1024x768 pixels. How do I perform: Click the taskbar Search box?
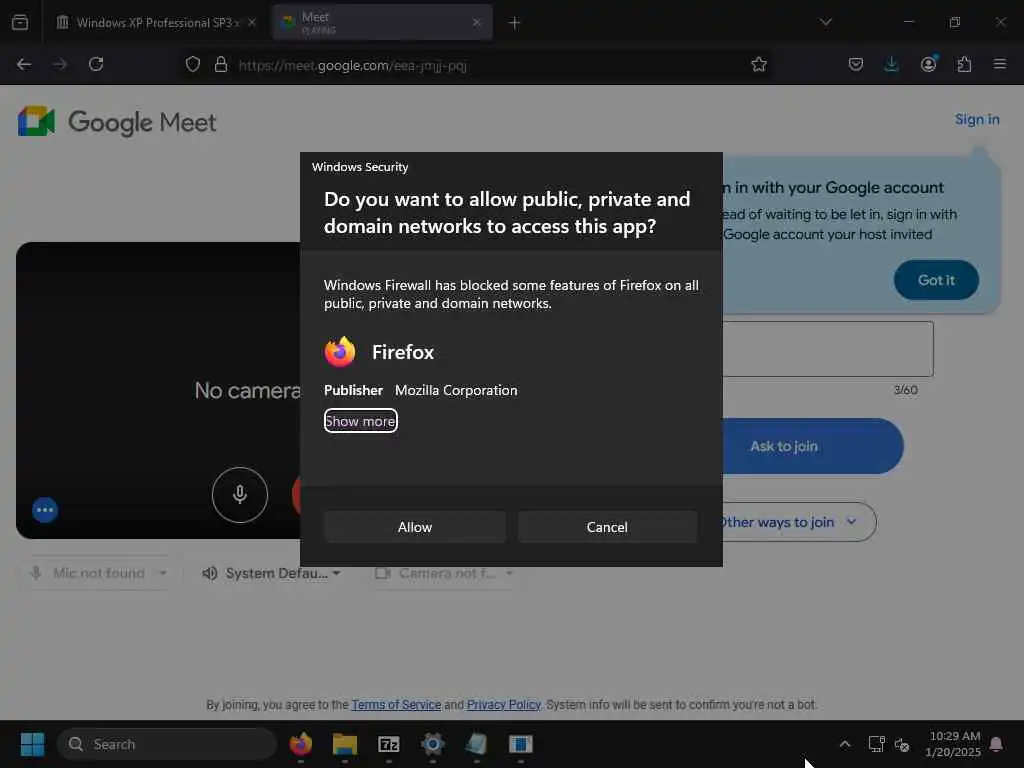(x=167, y=744)
